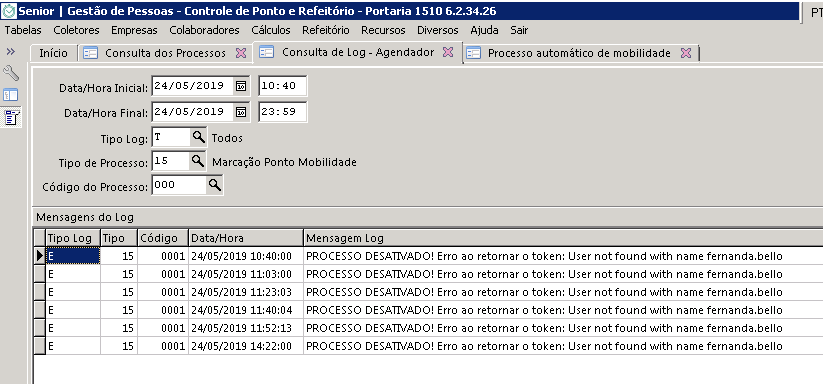Click the Senior application logo icon
823x384 pixels.
(9, 11)
